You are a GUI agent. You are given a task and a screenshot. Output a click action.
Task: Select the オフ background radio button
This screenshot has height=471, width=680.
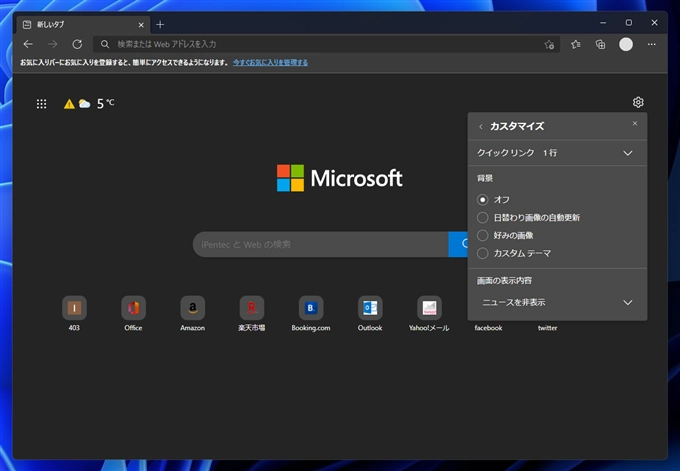pyautogui.click(x=483, y=199)
